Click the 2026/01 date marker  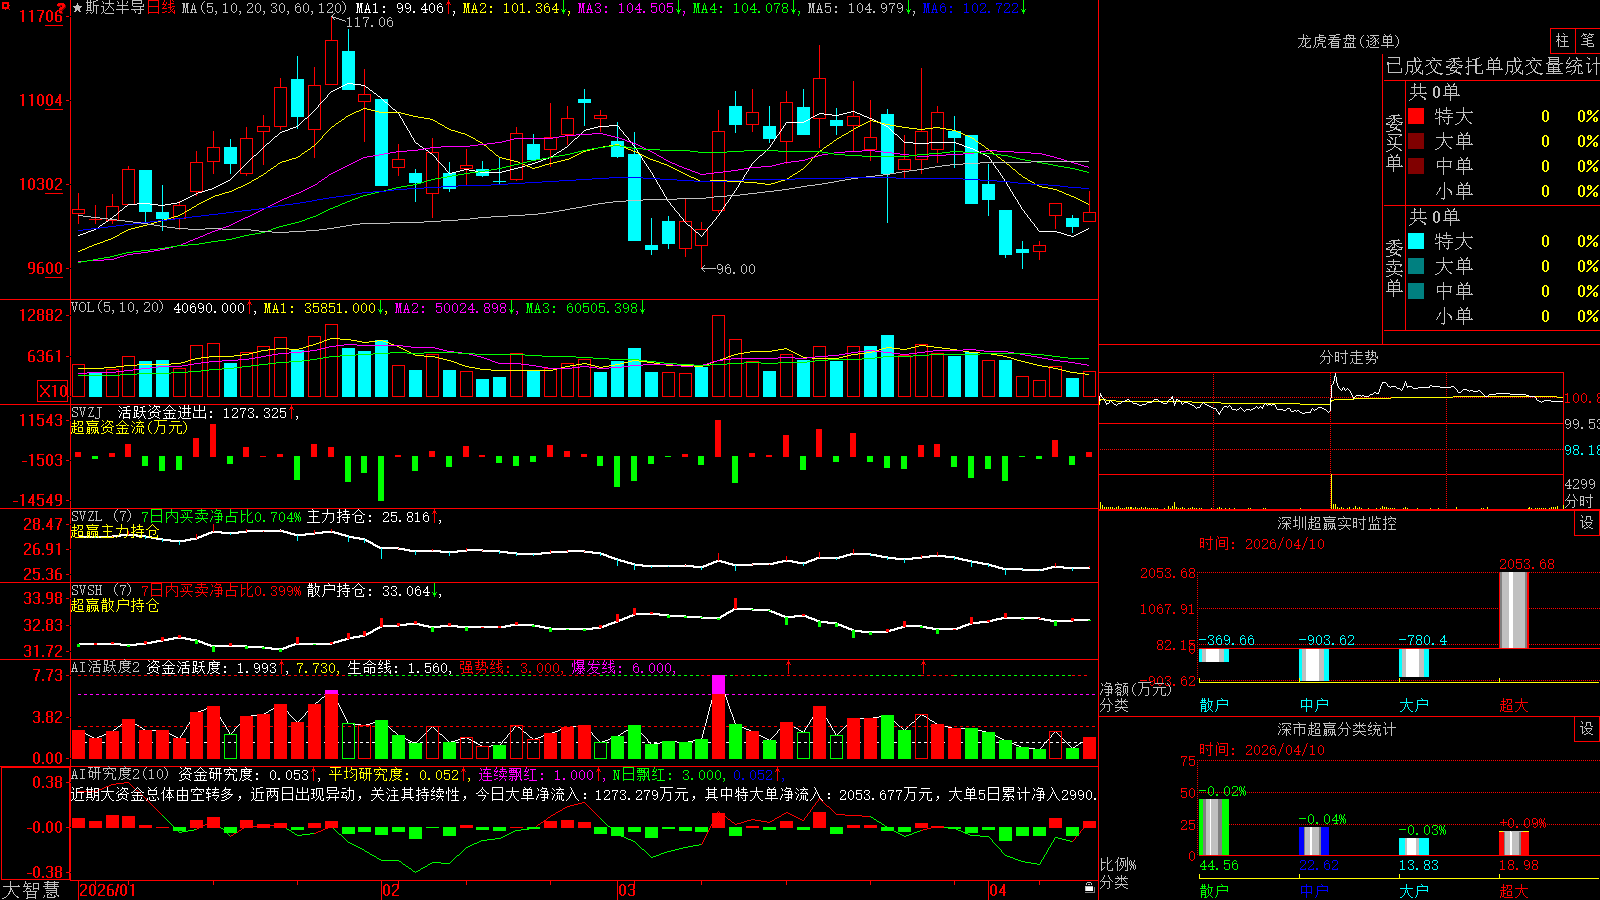coord(107,890)
